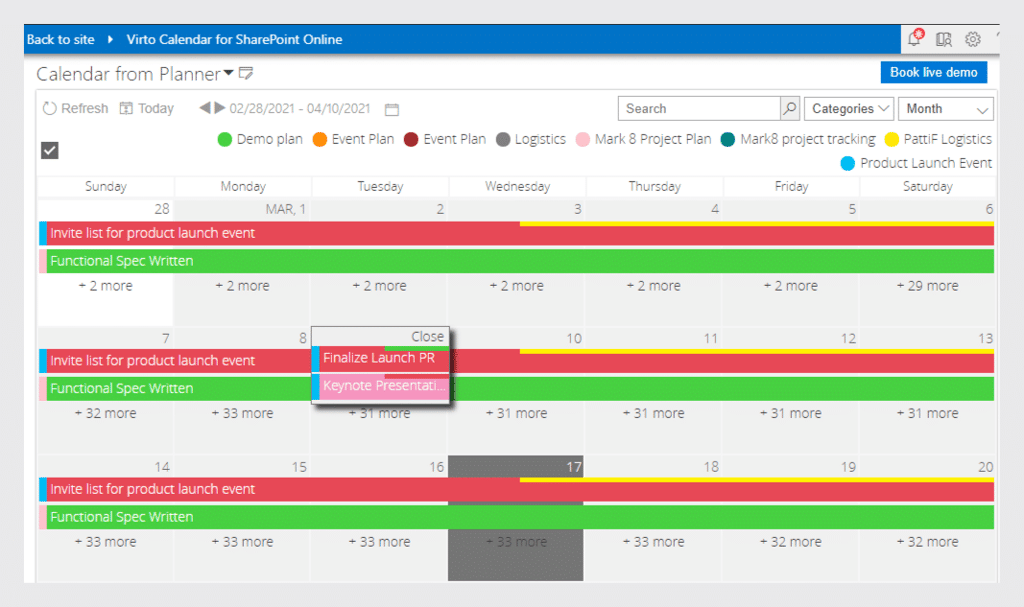Image resolution: width=1024 pixels, height=607 pixels.
Task: Open the settings gear icon
Action: (972, 40)
